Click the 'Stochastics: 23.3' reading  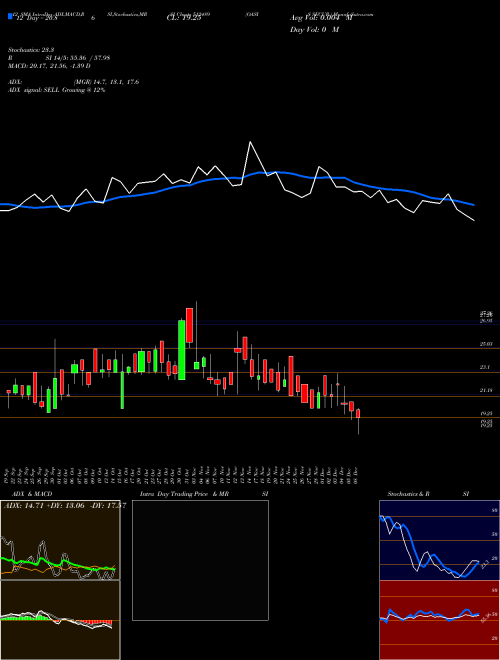point(32,50)
